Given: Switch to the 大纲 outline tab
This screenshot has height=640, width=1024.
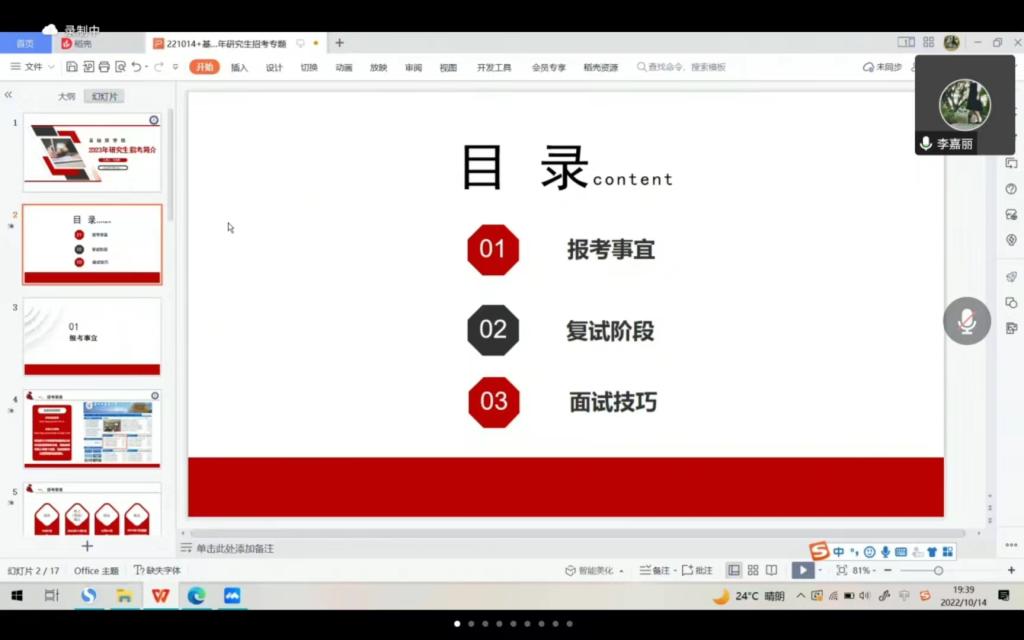Looking at the screenshot, I should pyautogui.click(x=66, y=96).
